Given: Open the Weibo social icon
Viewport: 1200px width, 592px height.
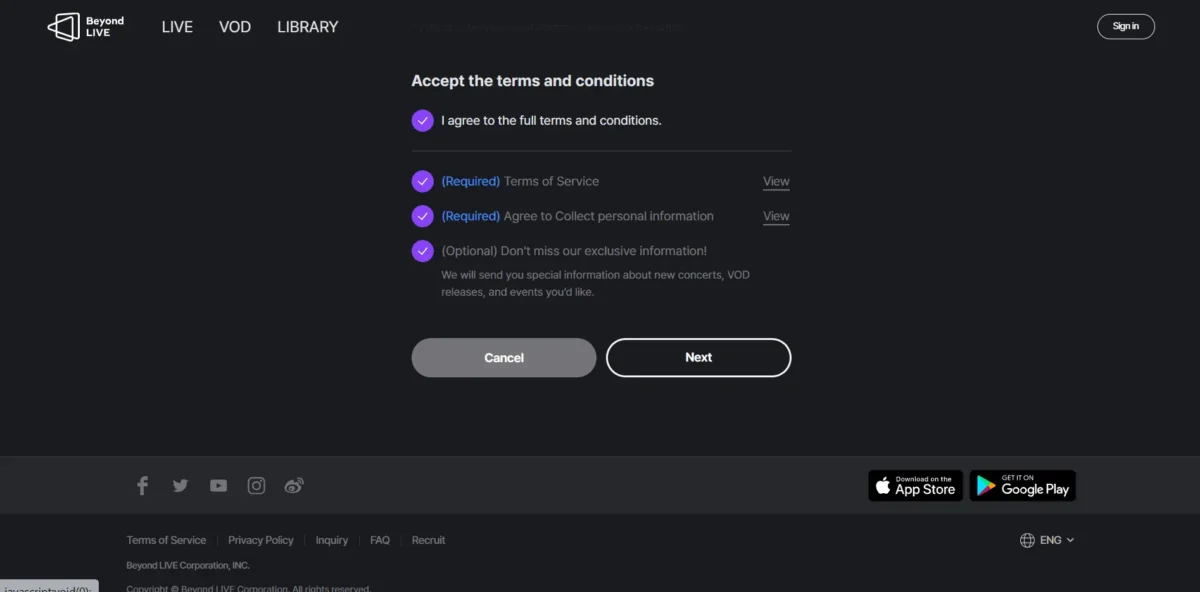Looking at the screenshot, I should (x=294, y=486).
